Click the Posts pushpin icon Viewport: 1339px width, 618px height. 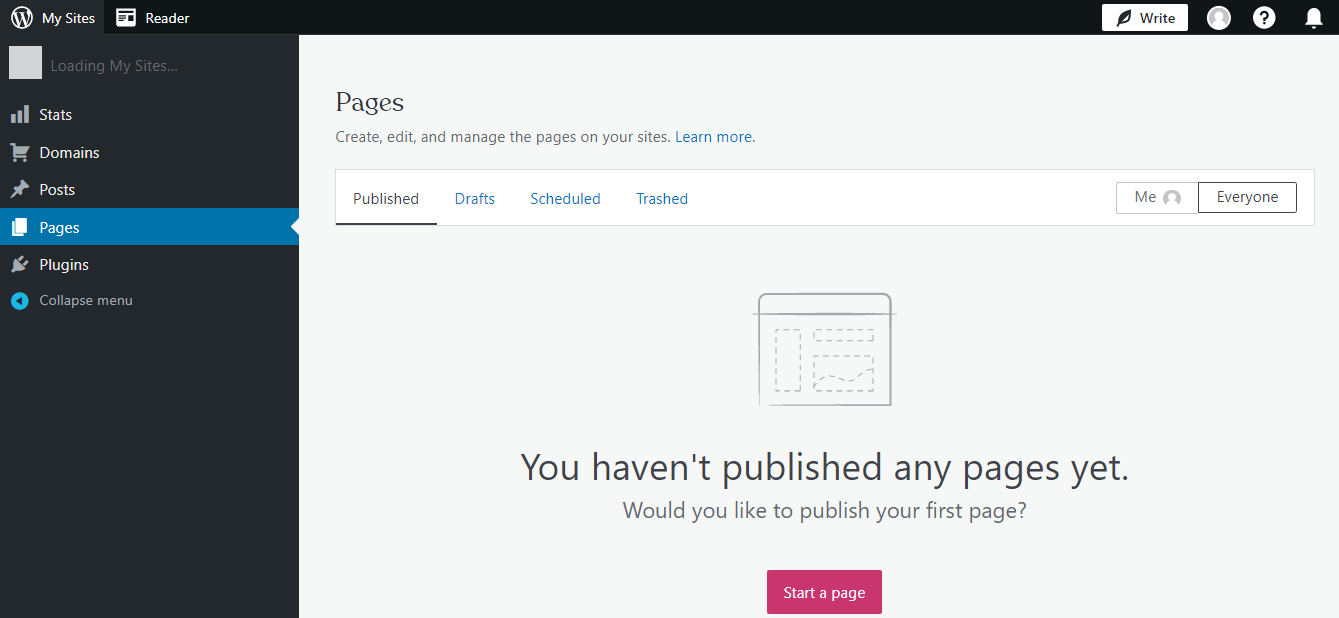(20, 190)
